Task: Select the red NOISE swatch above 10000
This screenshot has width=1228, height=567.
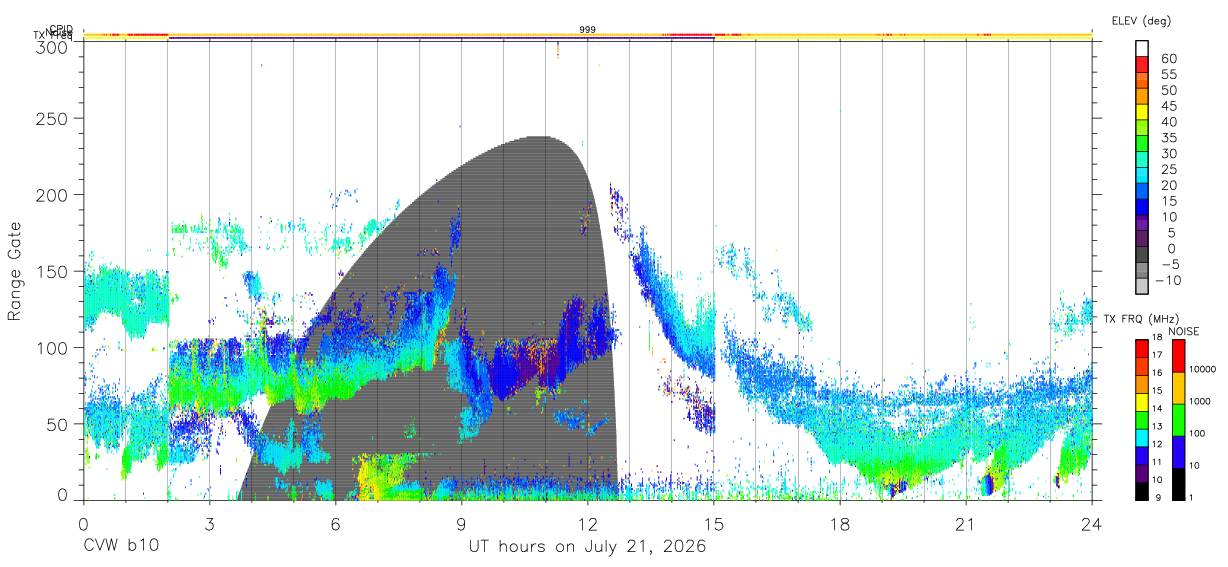Action: 1178,355
